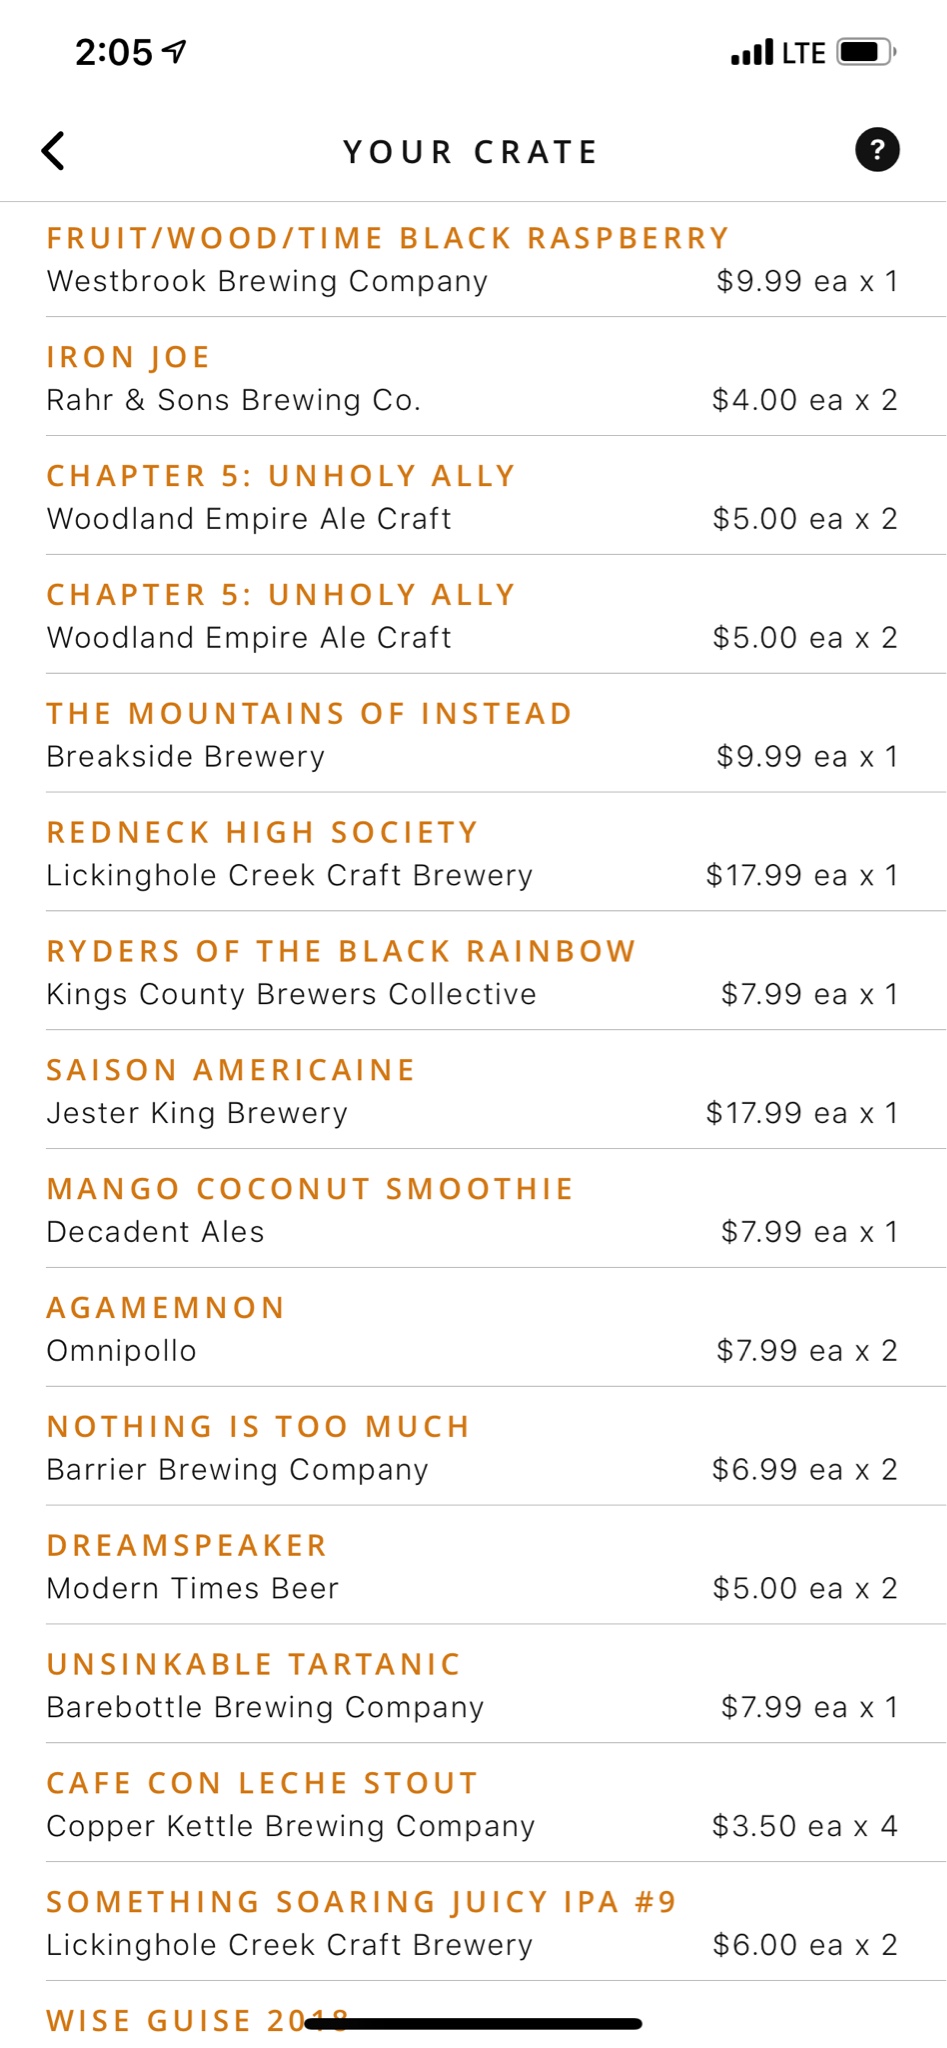Select Something Soaring Juicy IPA #9
947x2048 pixels.
(x=362, y=1902)
